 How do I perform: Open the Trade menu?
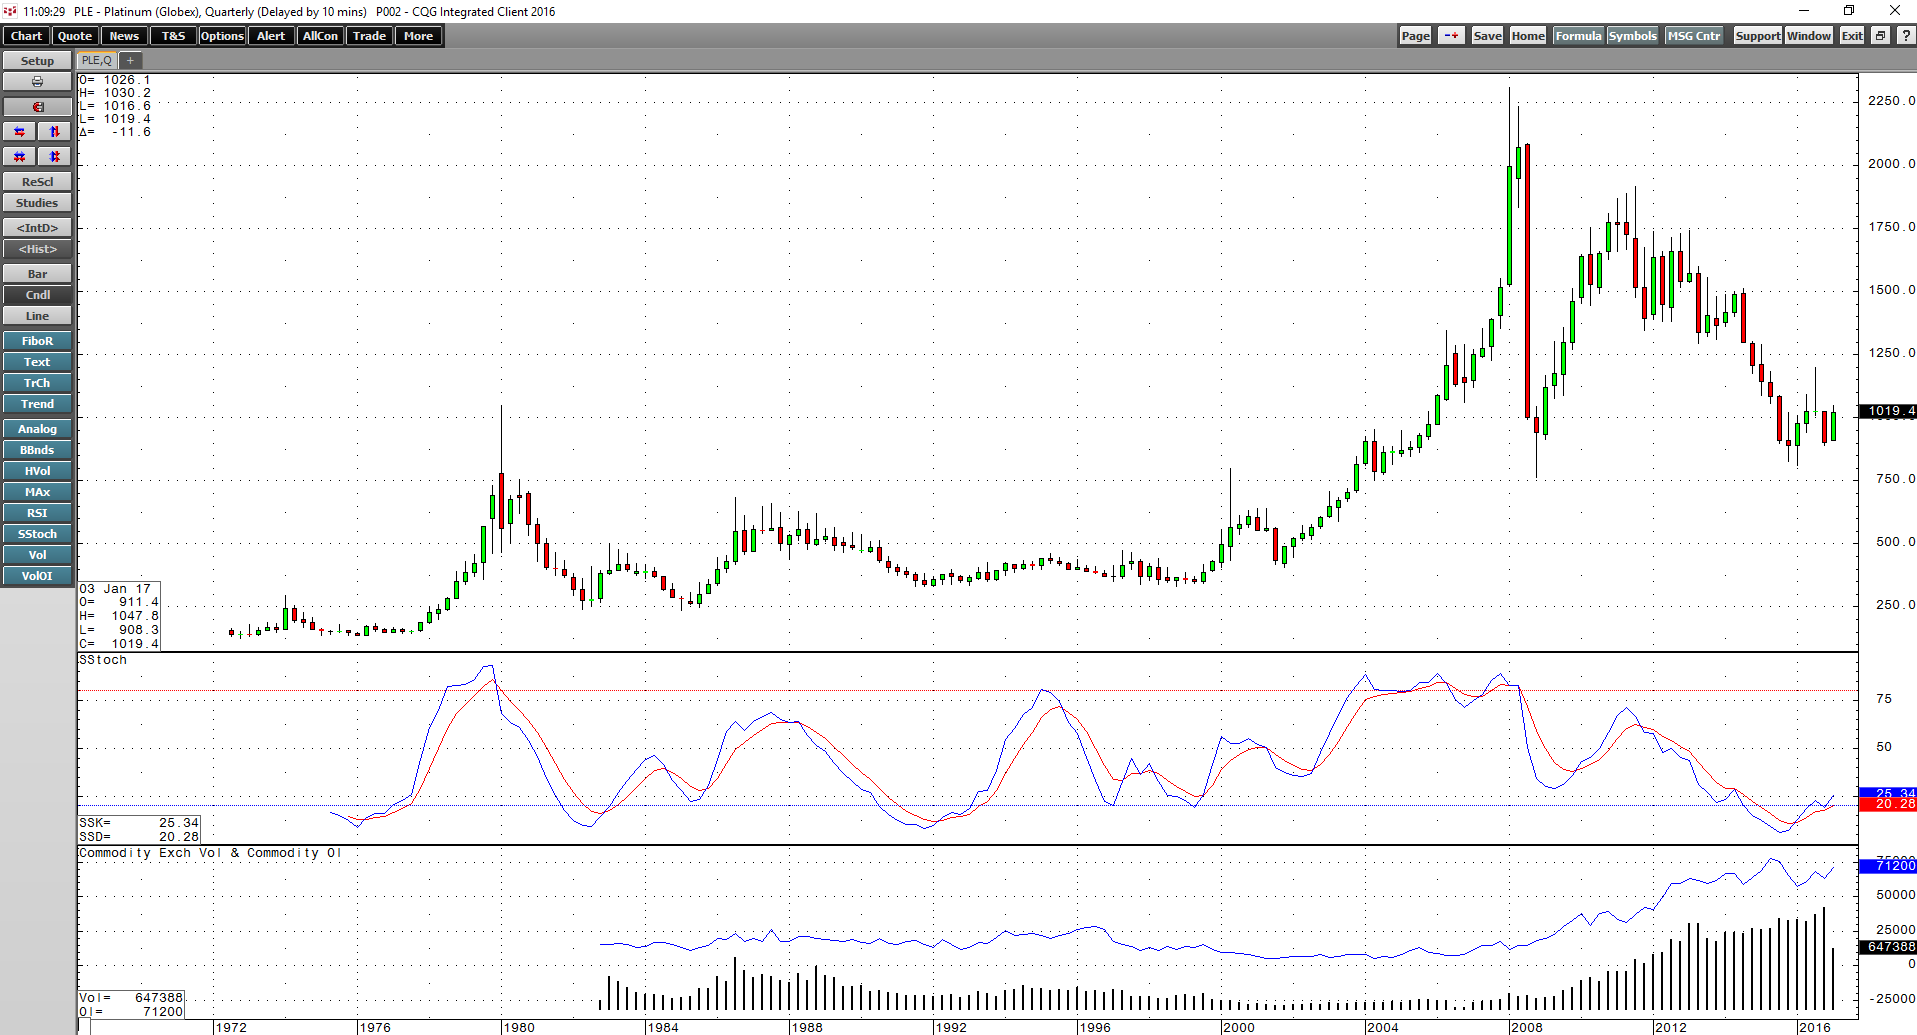[369, 36]
